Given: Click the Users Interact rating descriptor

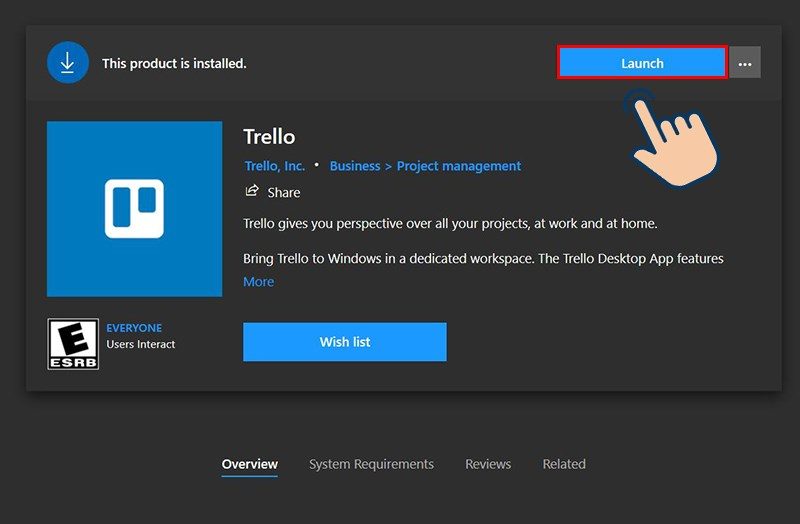Looking at the screenshot, I should (141, 344).
